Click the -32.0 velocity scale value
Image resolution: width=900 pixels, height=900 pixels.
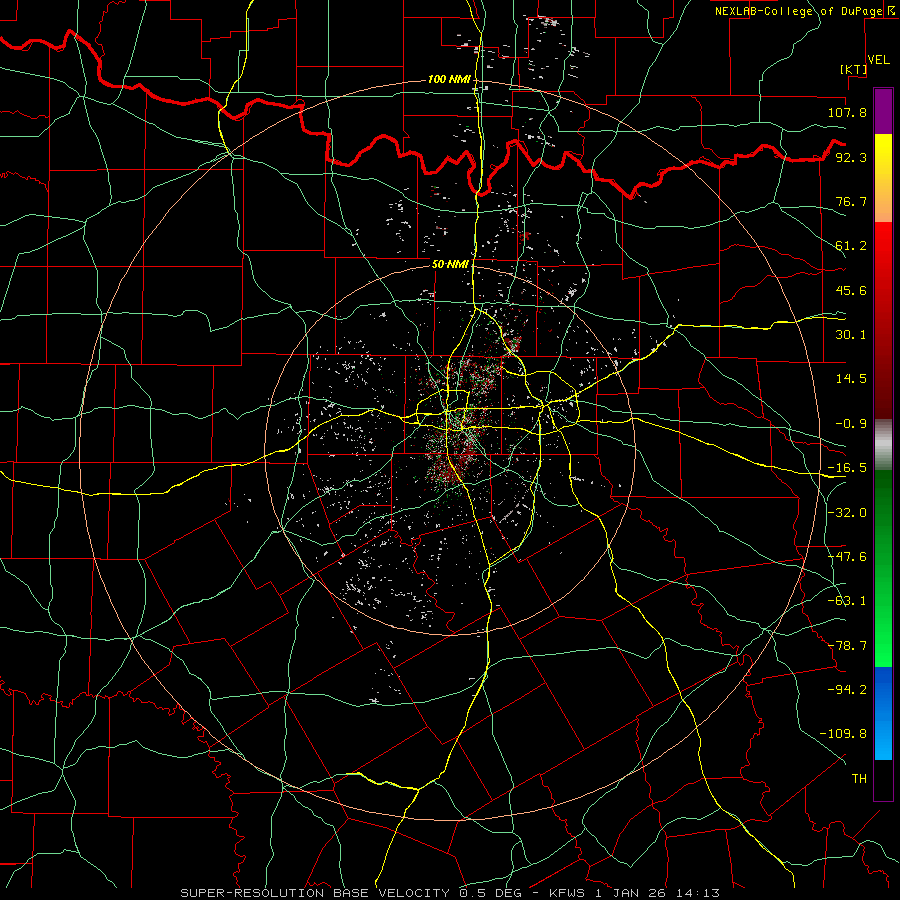coord(847,513)
